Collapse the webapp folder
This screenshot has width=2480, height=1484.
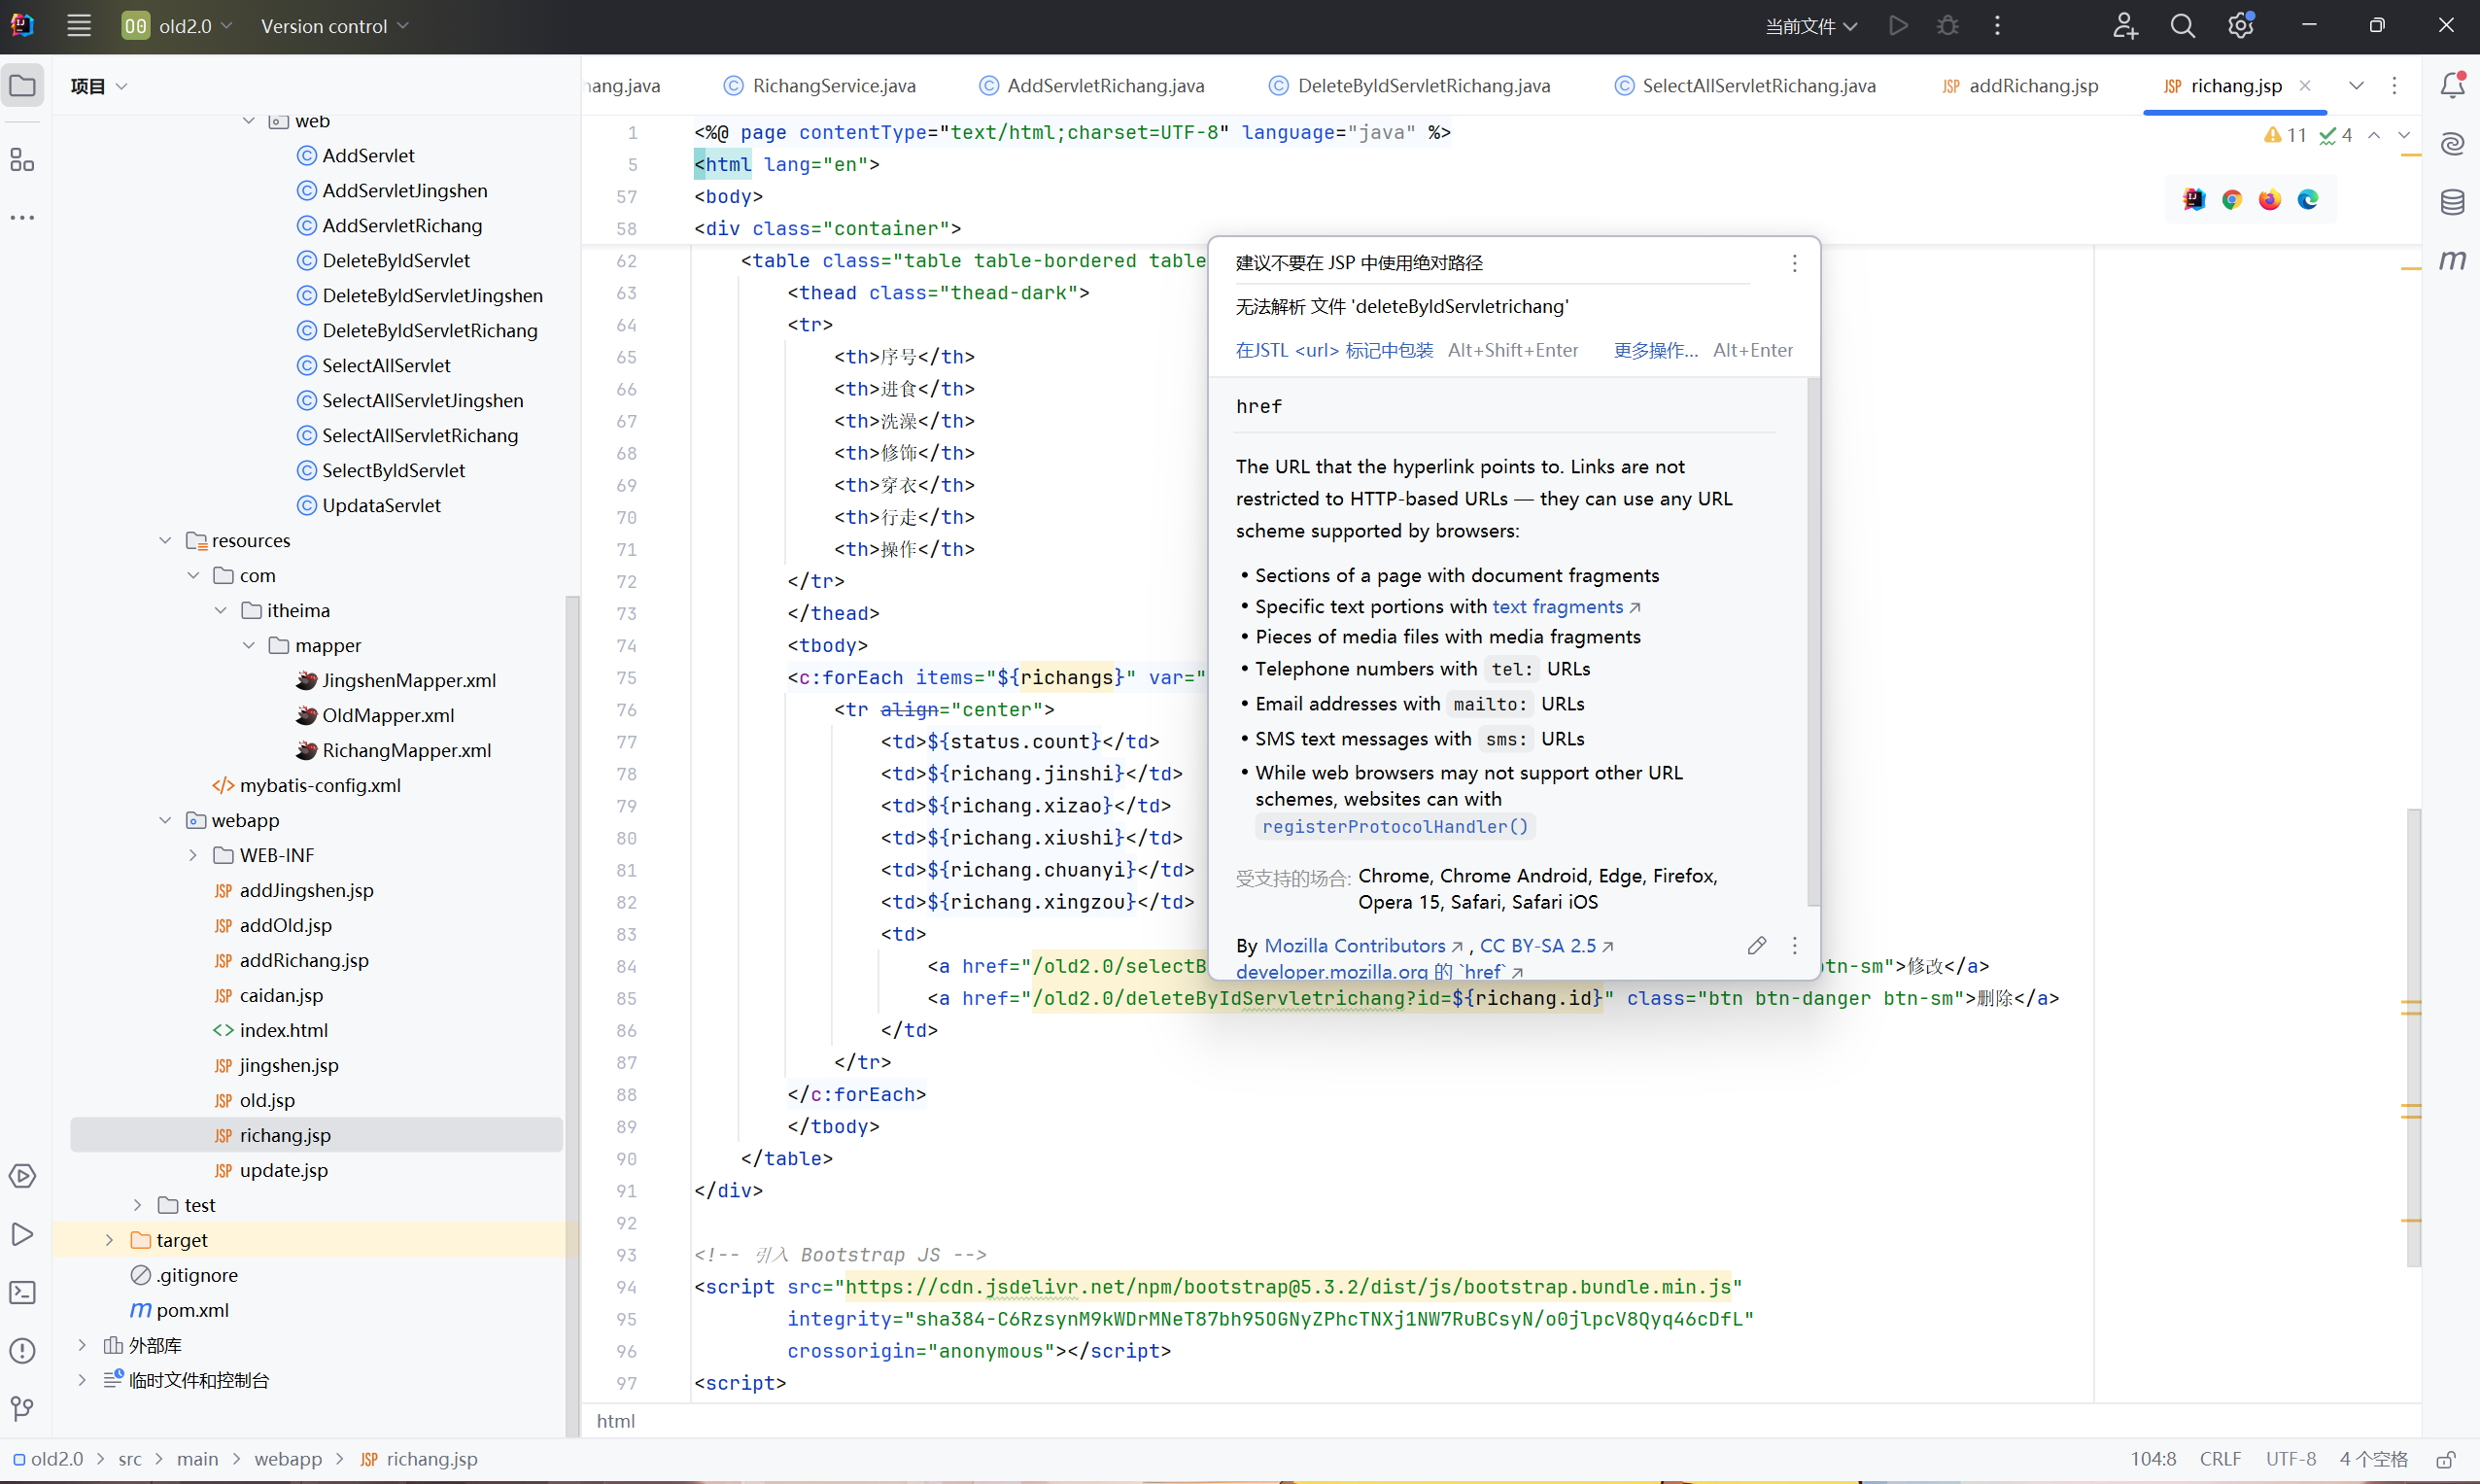point(165,820)
